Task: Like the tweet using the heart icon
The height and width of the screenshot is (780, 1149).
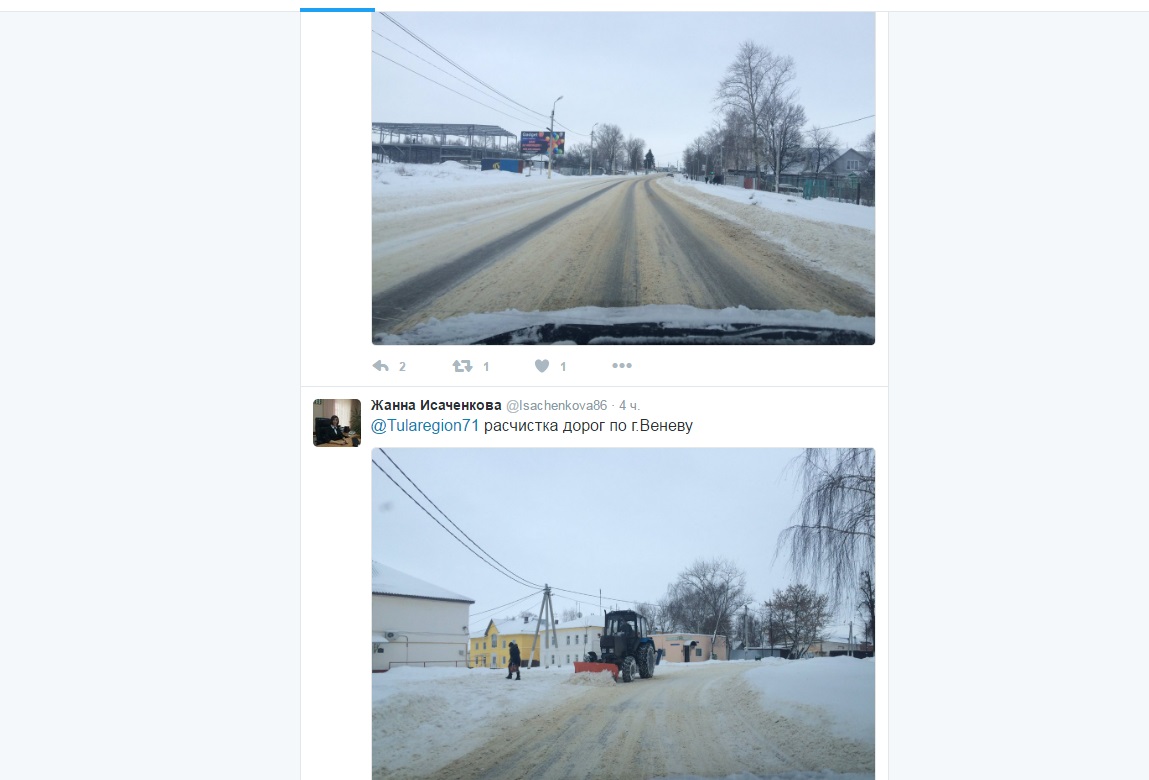Action: [542, 366]
